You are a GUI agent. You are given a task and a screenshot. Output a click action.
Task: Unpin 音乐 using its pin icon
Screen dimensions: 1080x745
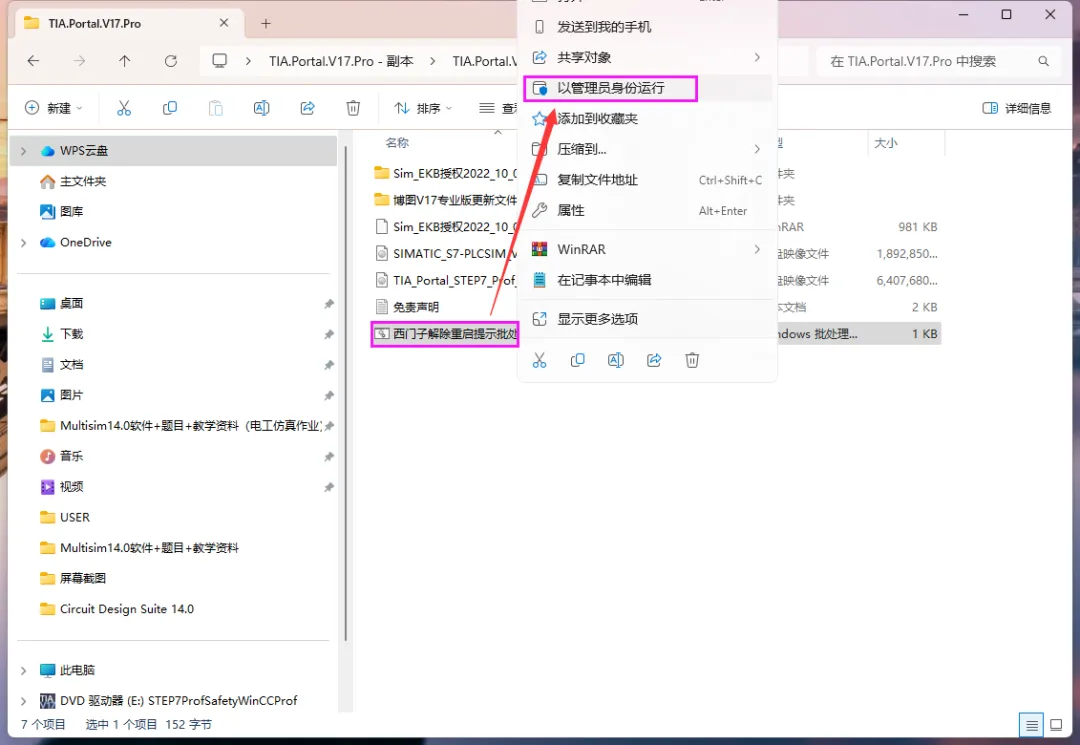pos(329,457)
